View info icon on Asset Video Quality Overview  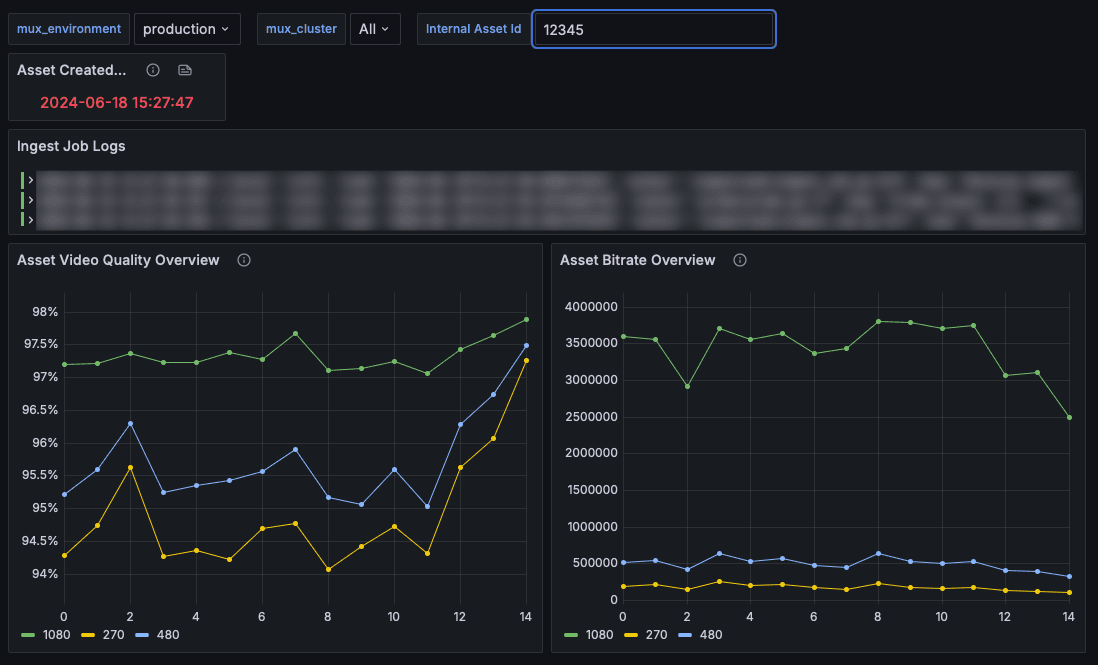244,260
